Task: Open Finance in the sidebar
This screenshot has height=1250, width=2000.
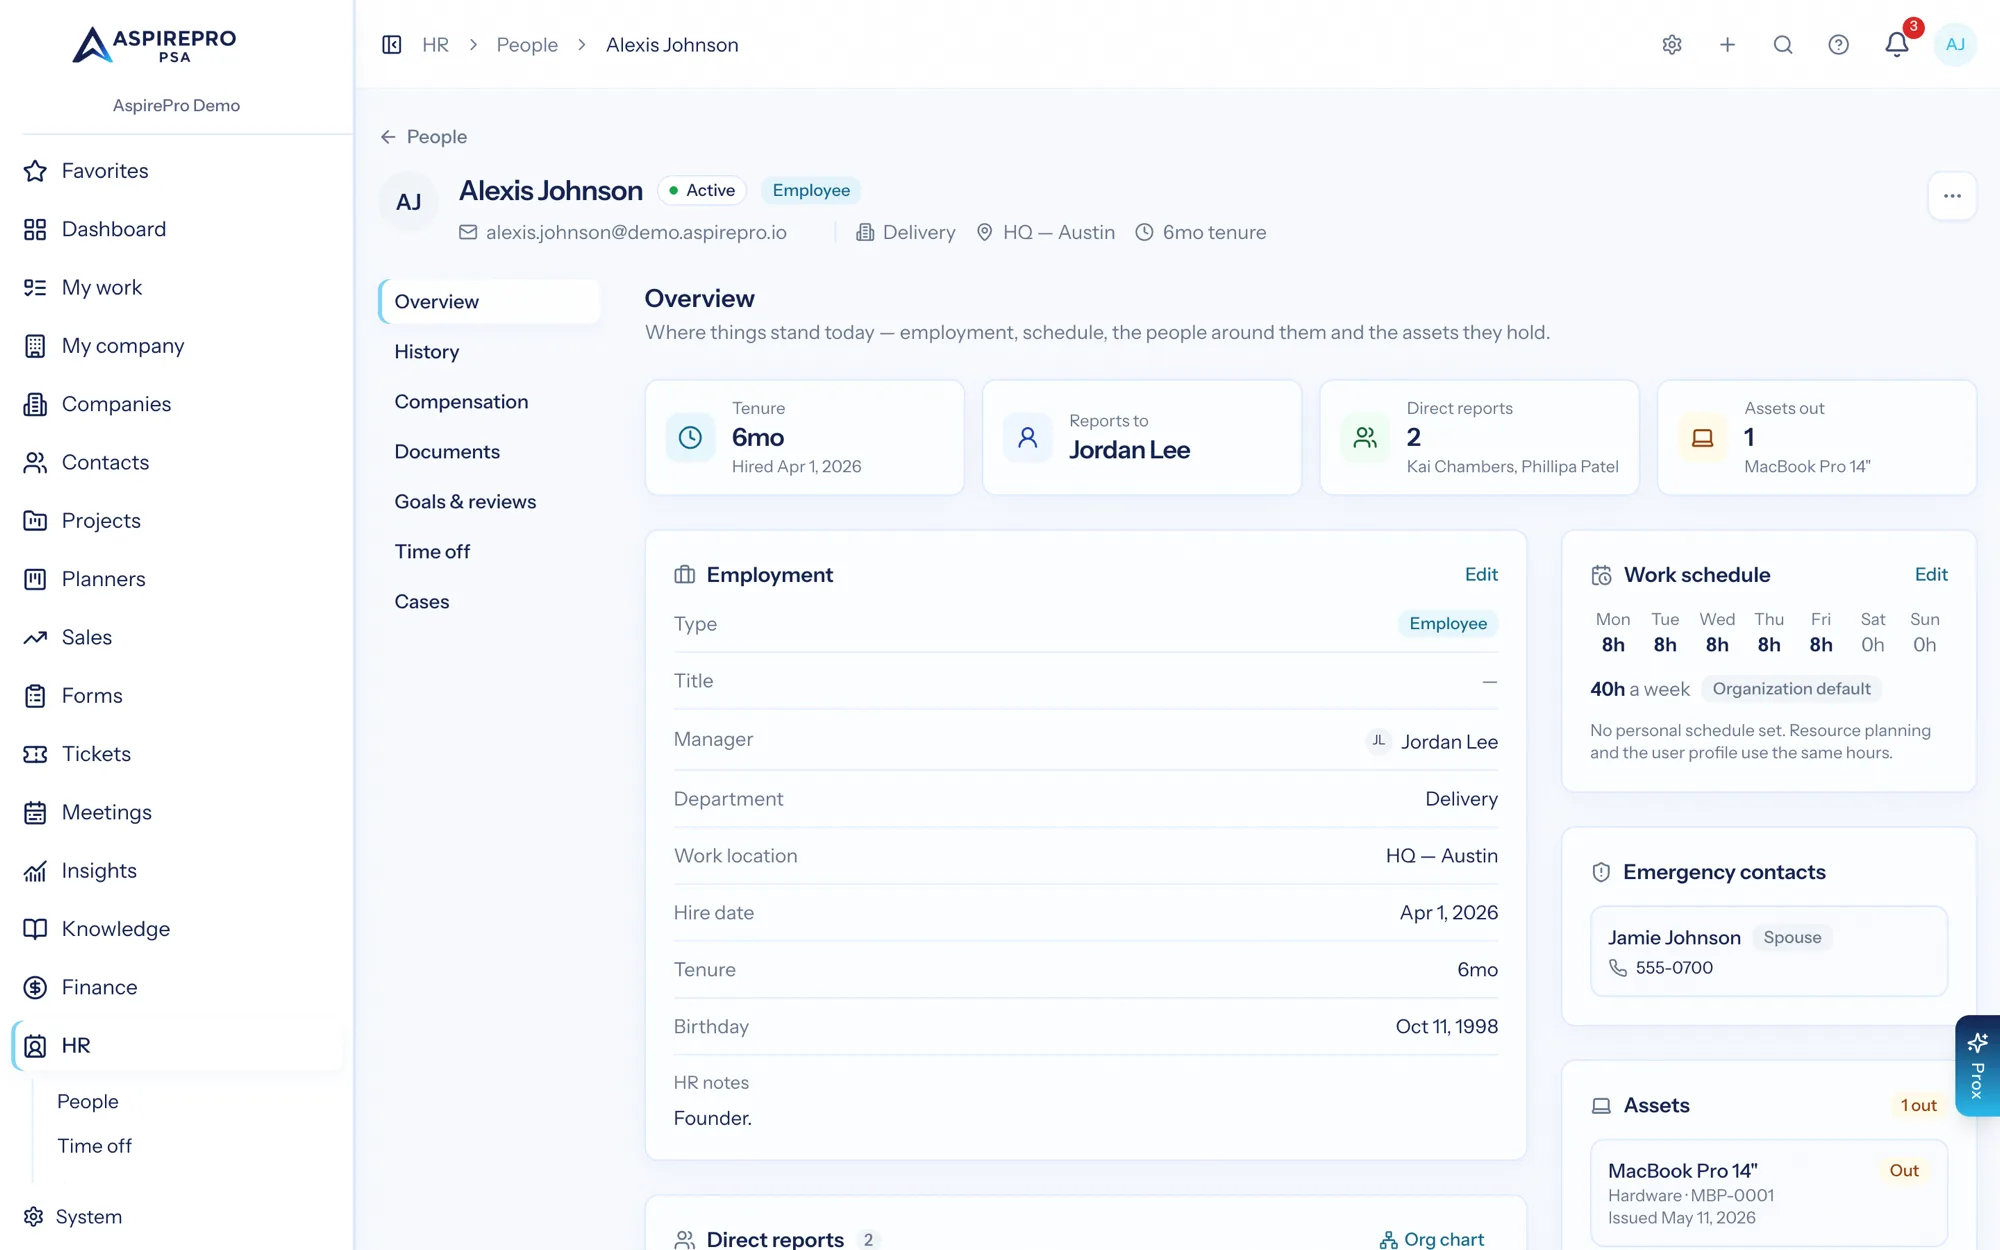Action: [x=176, y=987]
